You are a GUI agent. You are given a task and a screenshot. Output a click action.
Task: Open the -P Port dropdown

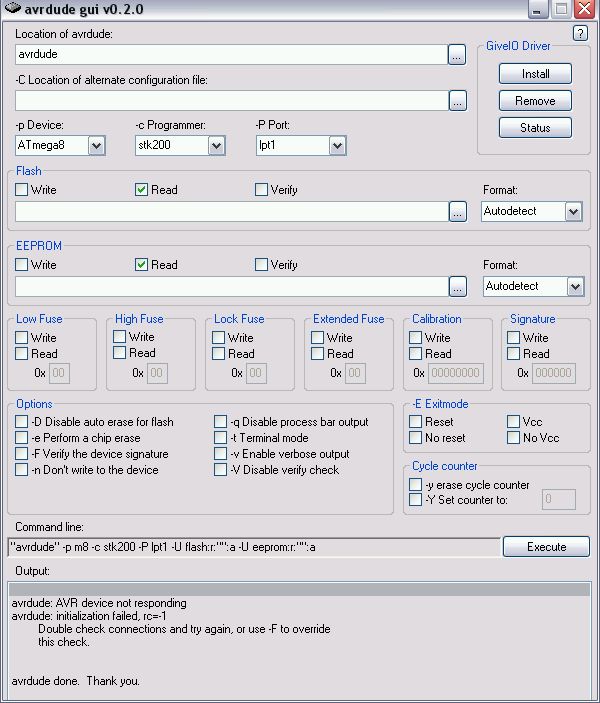point(337,146)
